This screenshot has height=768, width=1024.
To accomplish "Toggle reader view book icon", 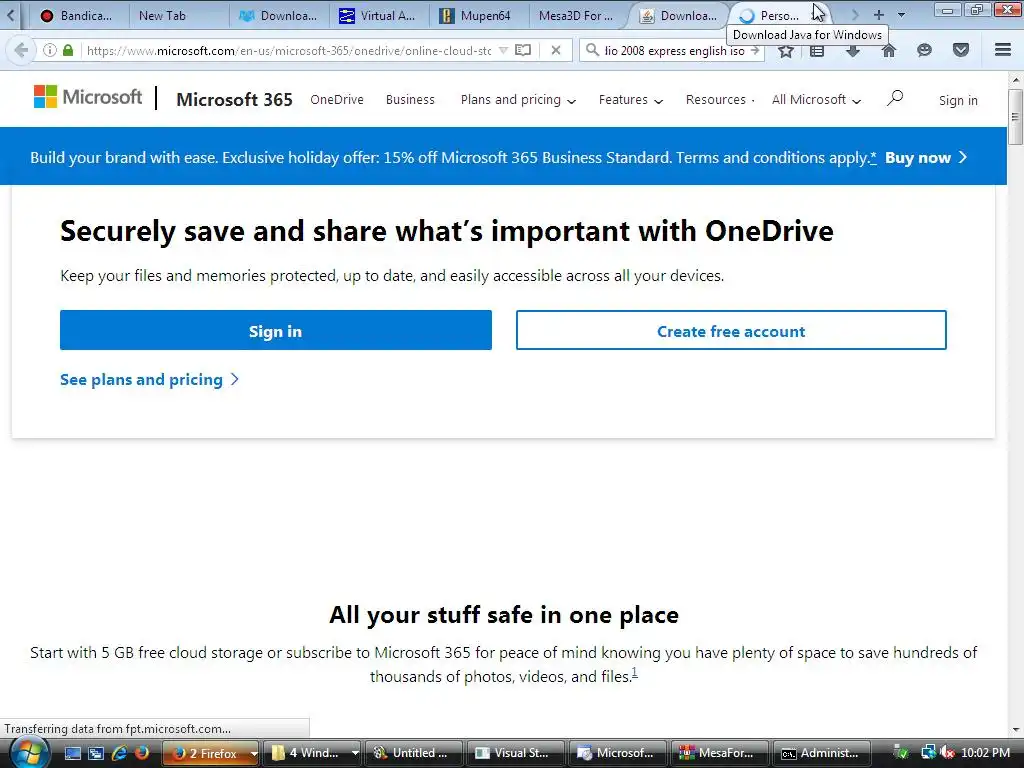I will click(523, 50).
